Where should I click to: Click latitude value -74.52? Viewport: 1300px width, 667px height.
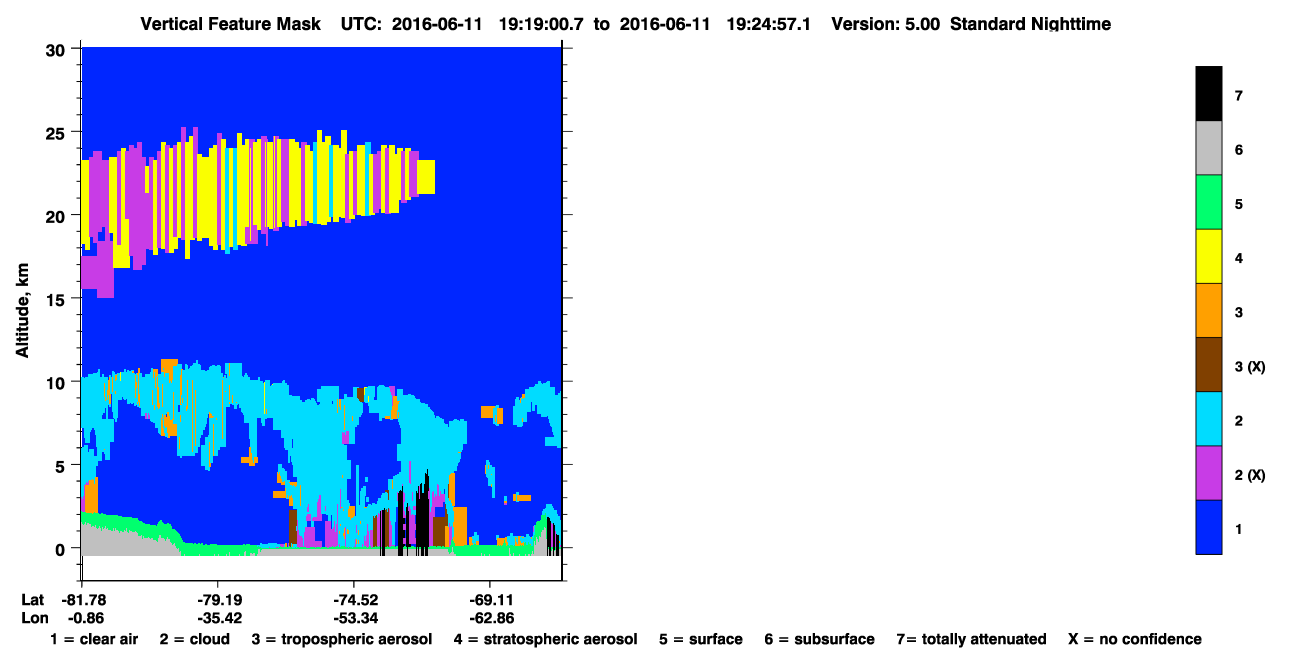[354, 600]
